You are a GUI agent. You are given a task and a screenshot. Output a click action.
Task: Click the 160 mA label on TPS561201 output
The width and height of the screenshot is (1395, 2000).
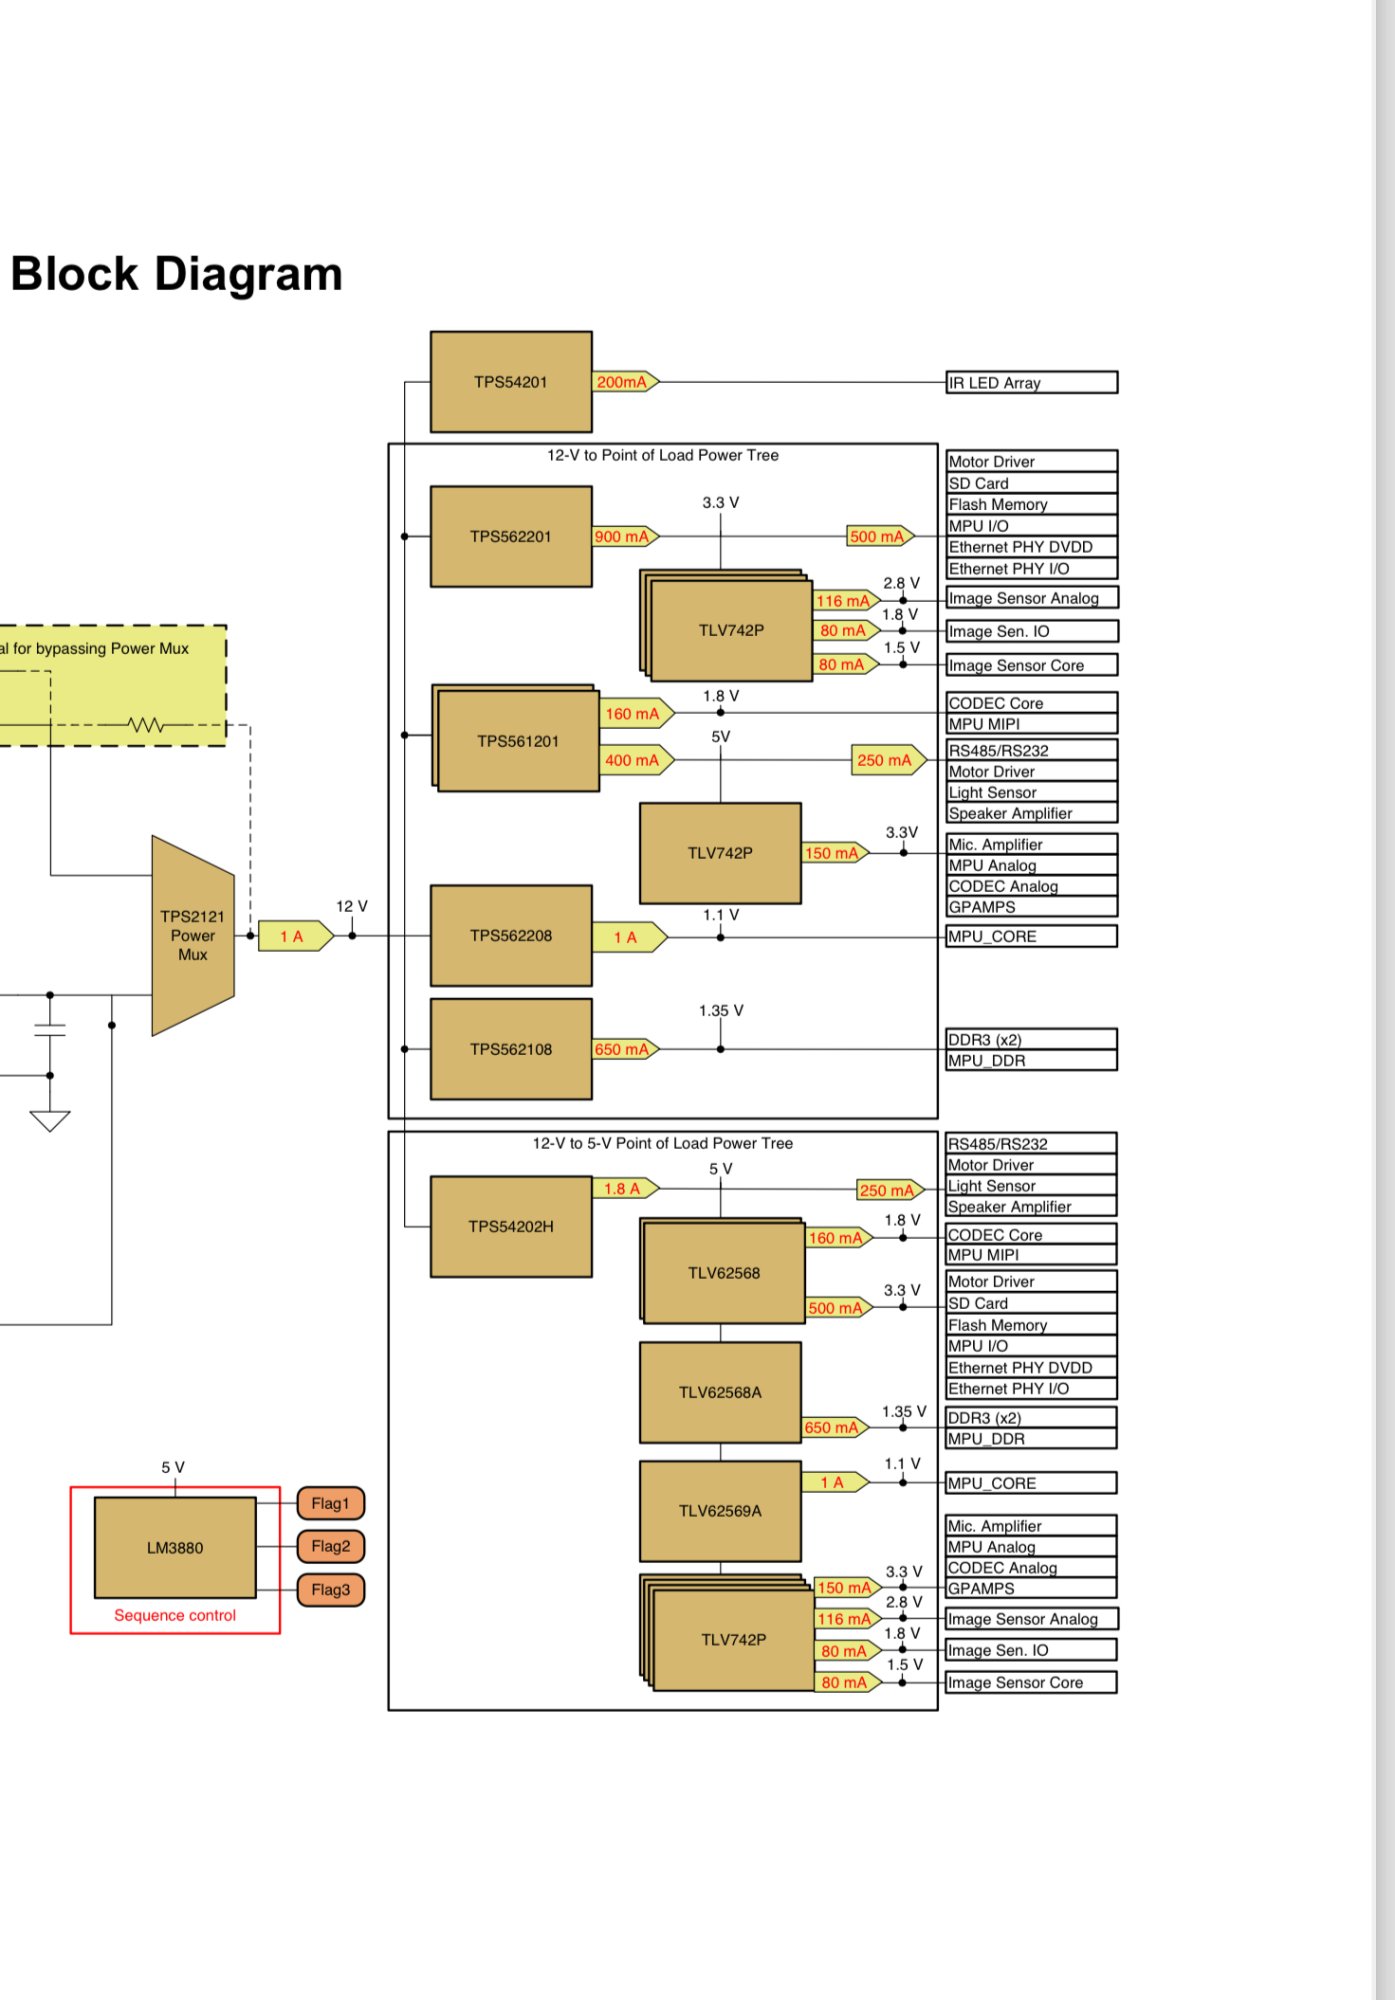pyautogui.click(x=637, y=714)
